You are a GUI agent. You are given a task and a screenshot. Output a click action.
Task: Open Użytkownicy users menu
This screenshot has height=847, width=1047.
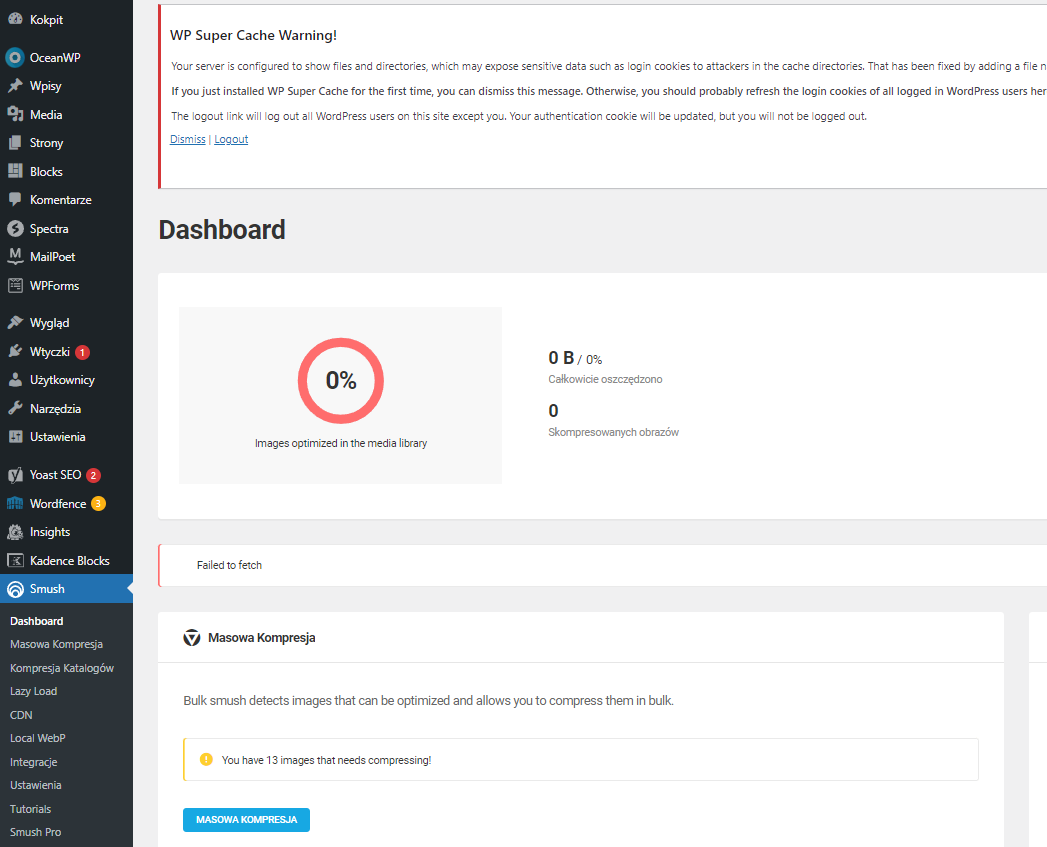(62, 379)
